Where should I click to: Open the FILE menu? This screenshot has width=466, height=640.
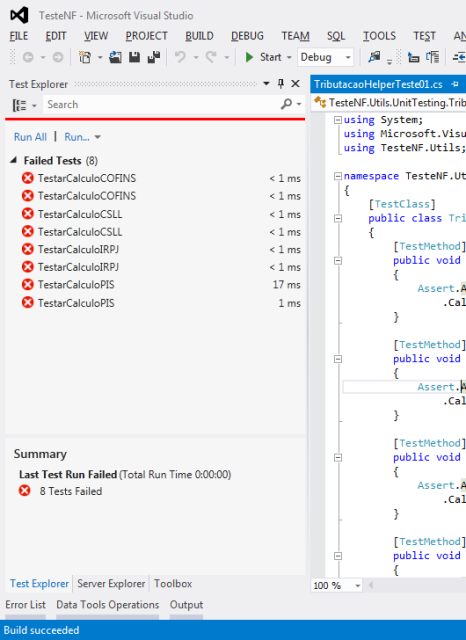(19, 36)
